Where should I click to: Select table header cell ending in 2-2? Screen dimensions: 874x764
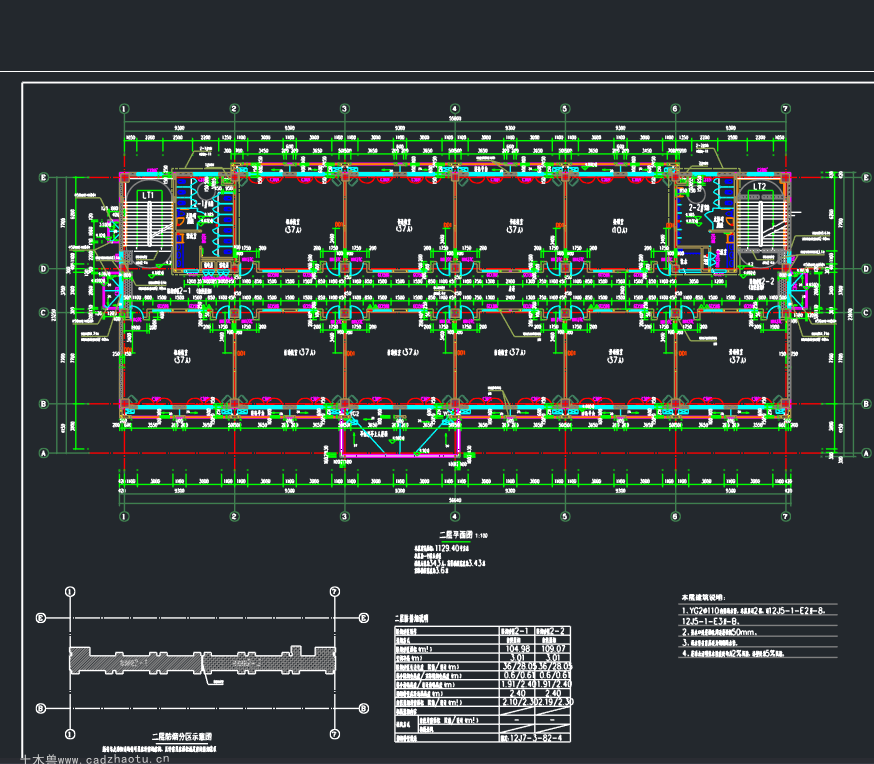[552, 631]
